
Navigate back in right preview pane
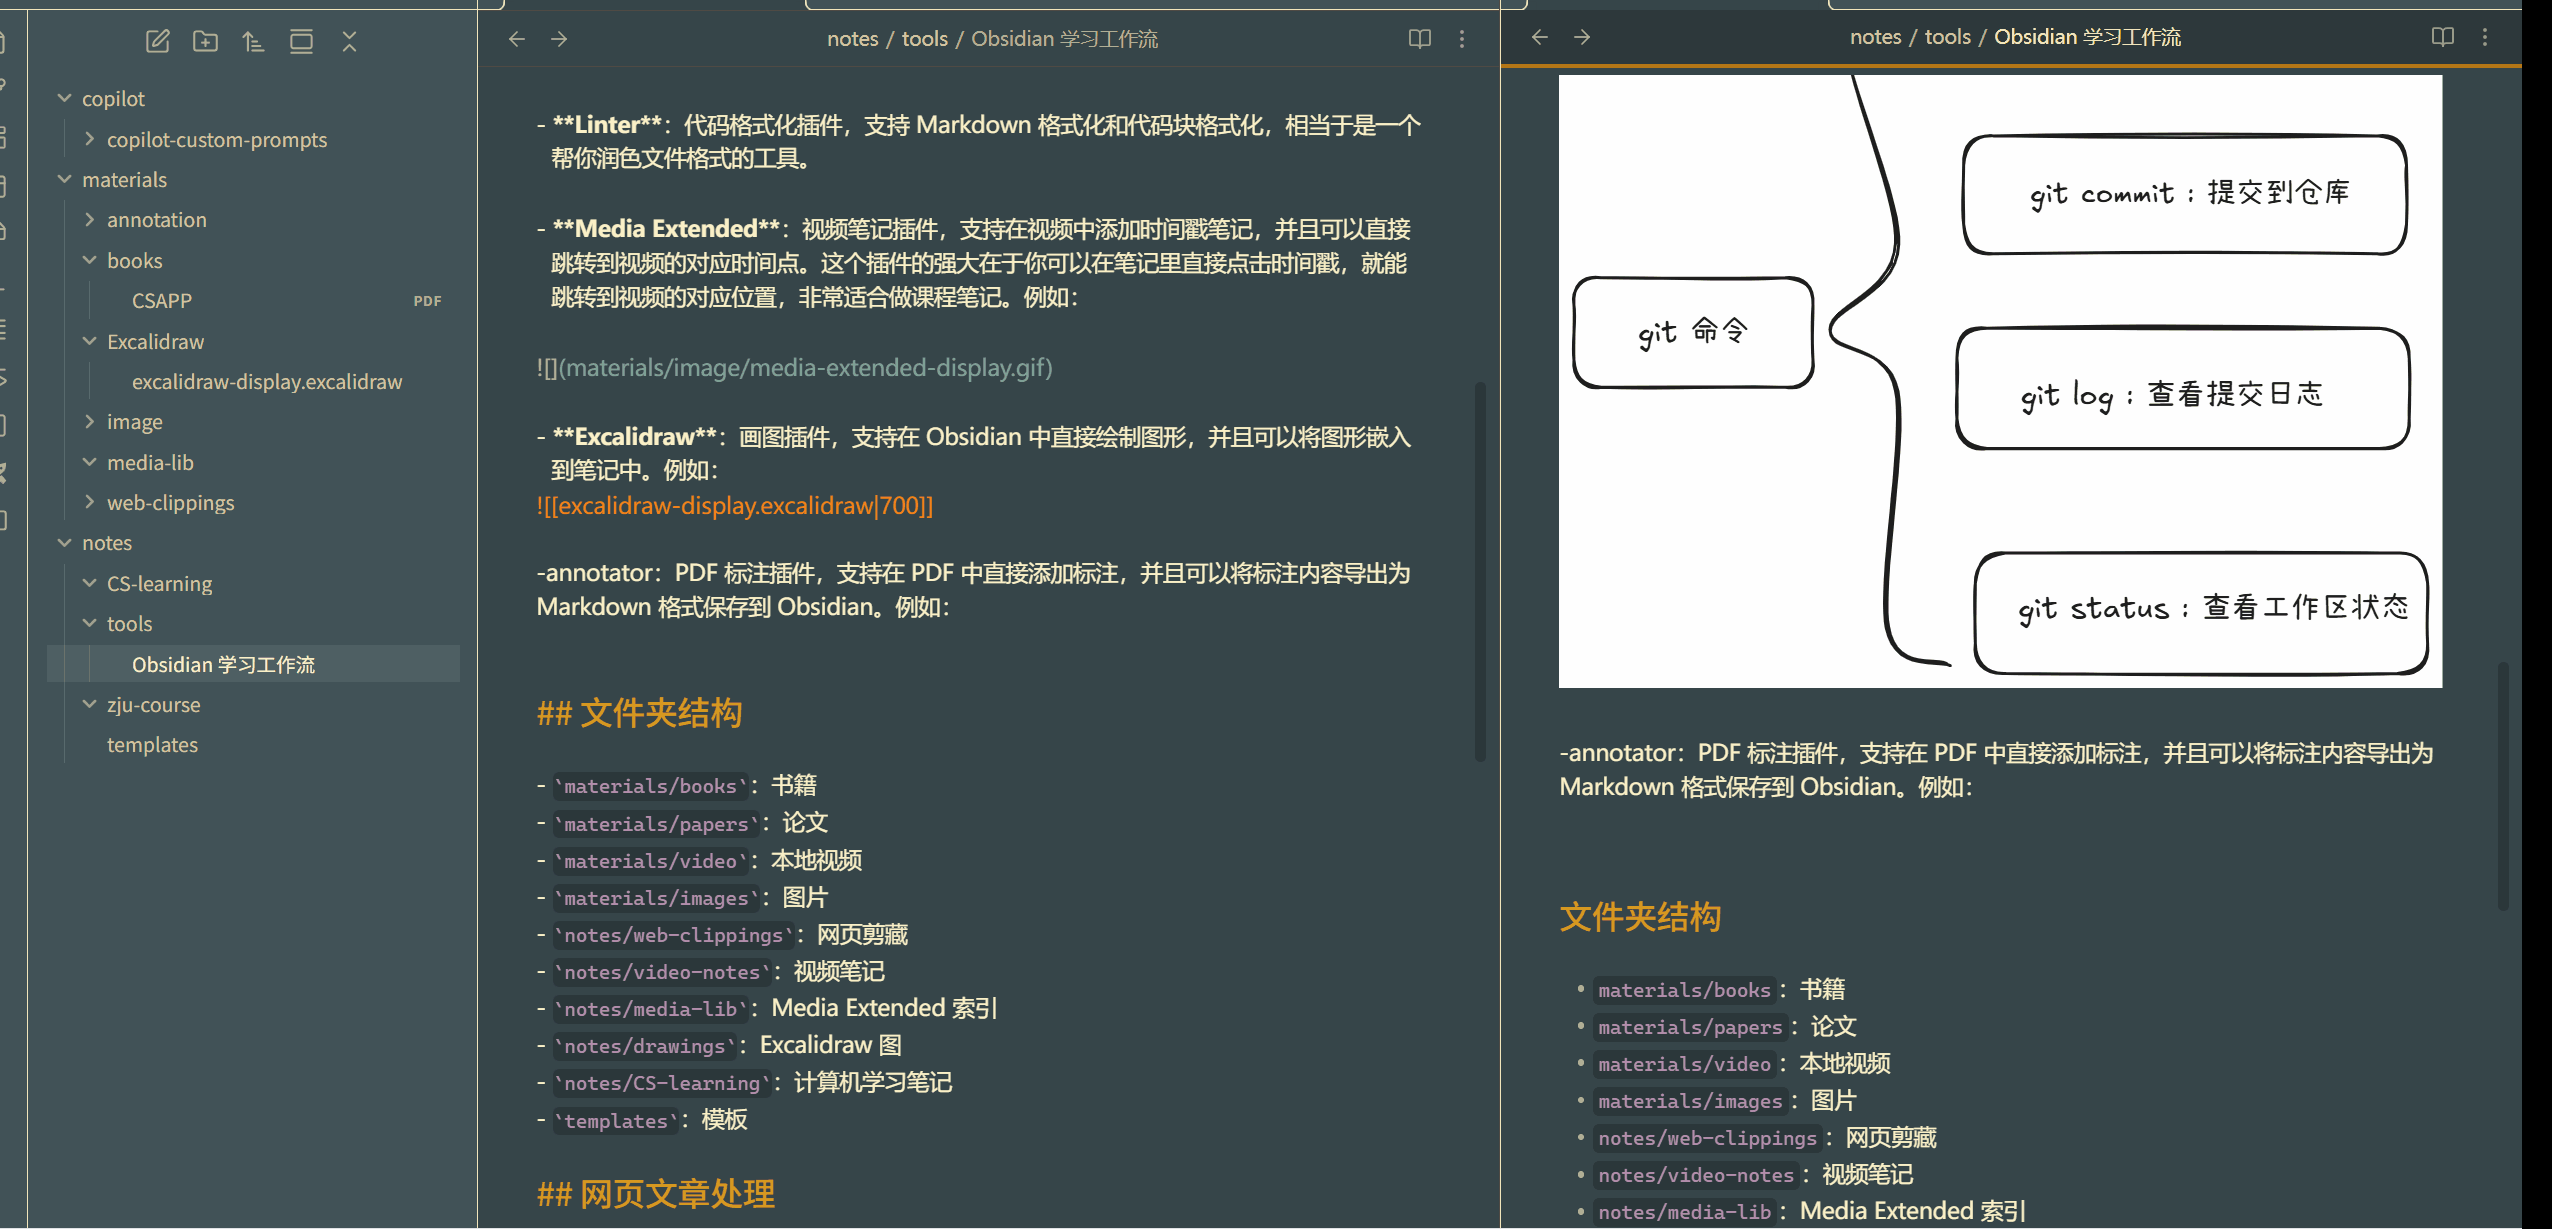pos(1540,37)
